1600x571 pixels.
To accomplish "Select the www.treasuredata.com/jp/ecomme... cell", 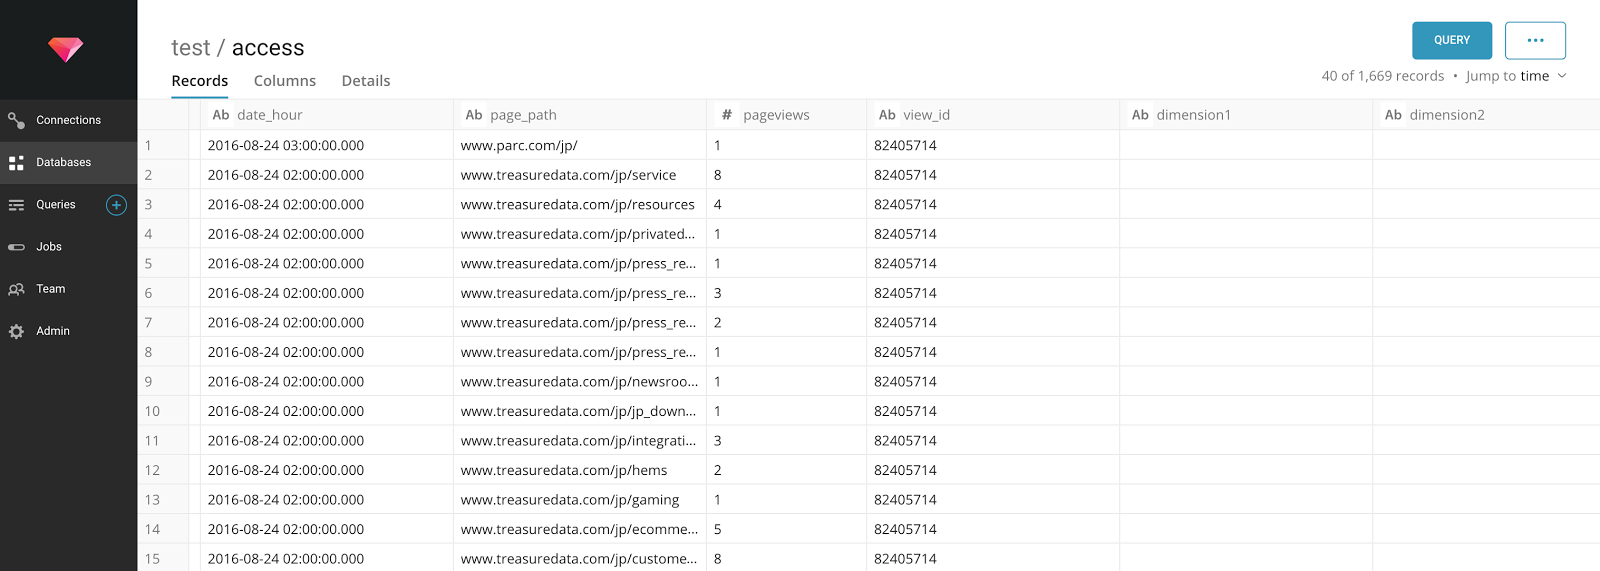I will pos(580,529).
